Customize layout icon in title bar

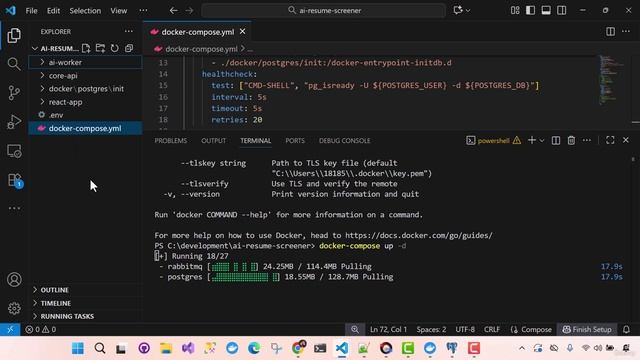click(x=515, y=10)
